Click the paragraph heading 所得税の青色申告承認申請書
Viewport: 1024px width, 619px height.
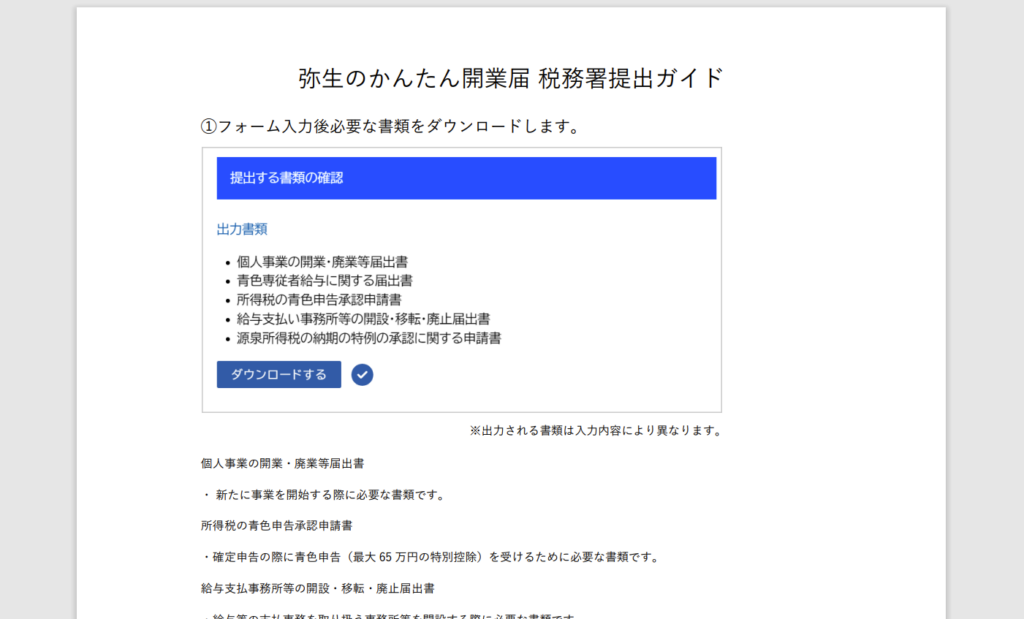[276, 526]
